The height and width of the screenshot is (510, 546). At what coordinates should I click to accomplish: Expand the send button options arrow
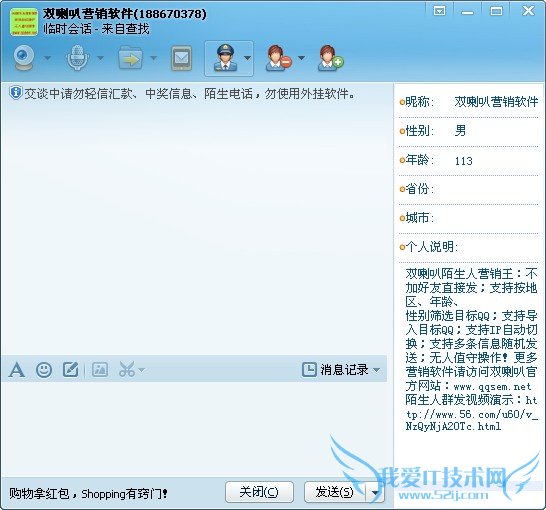click(375, 493)
